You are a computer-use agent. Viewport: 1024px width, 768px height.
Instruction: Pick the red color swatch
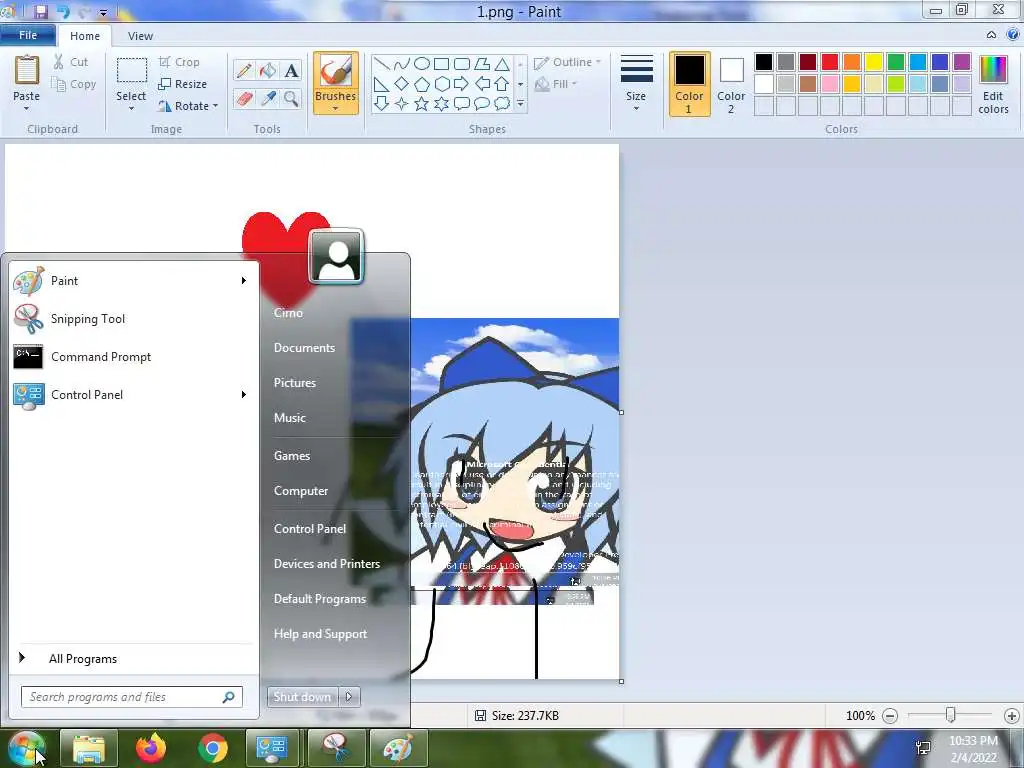[x=829, y=62]
